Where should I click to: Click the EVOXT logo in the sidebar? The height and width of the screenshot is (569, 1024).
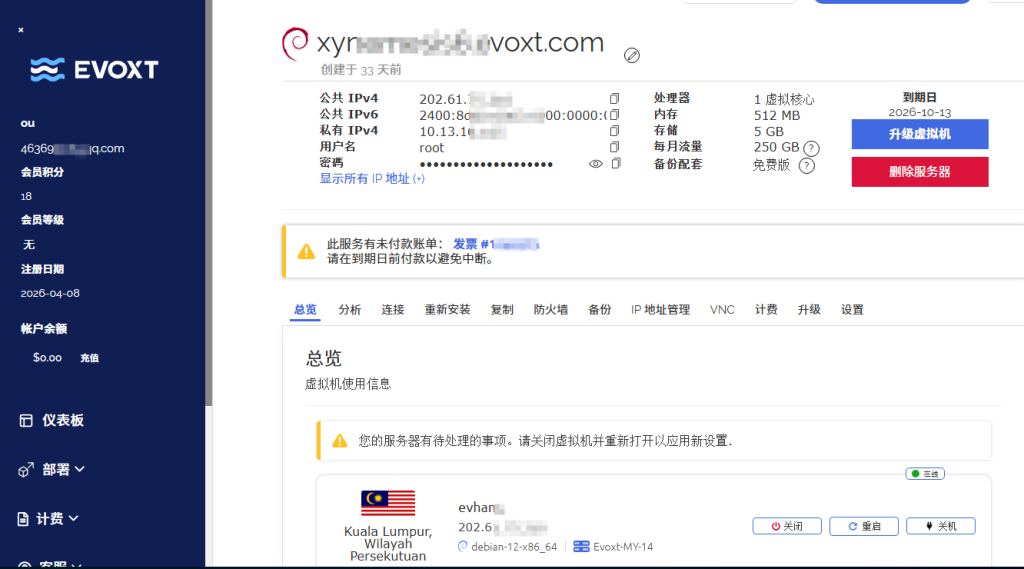(x=95, y=69)
